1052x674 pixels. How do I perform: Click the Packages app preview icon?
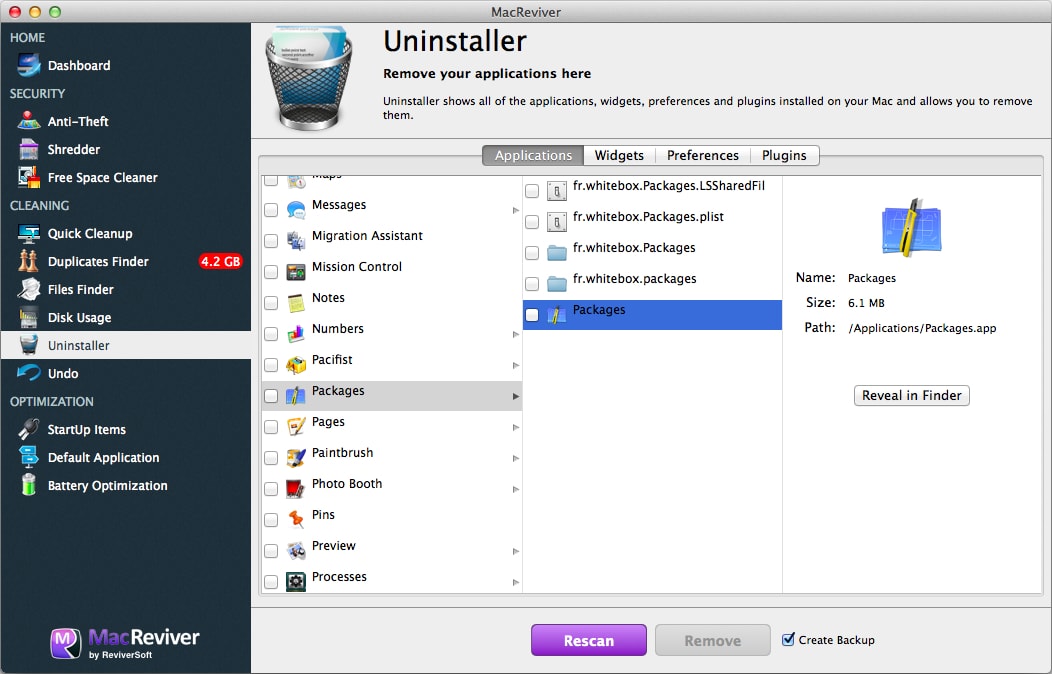pyautogui.click(x=912, y=227)
